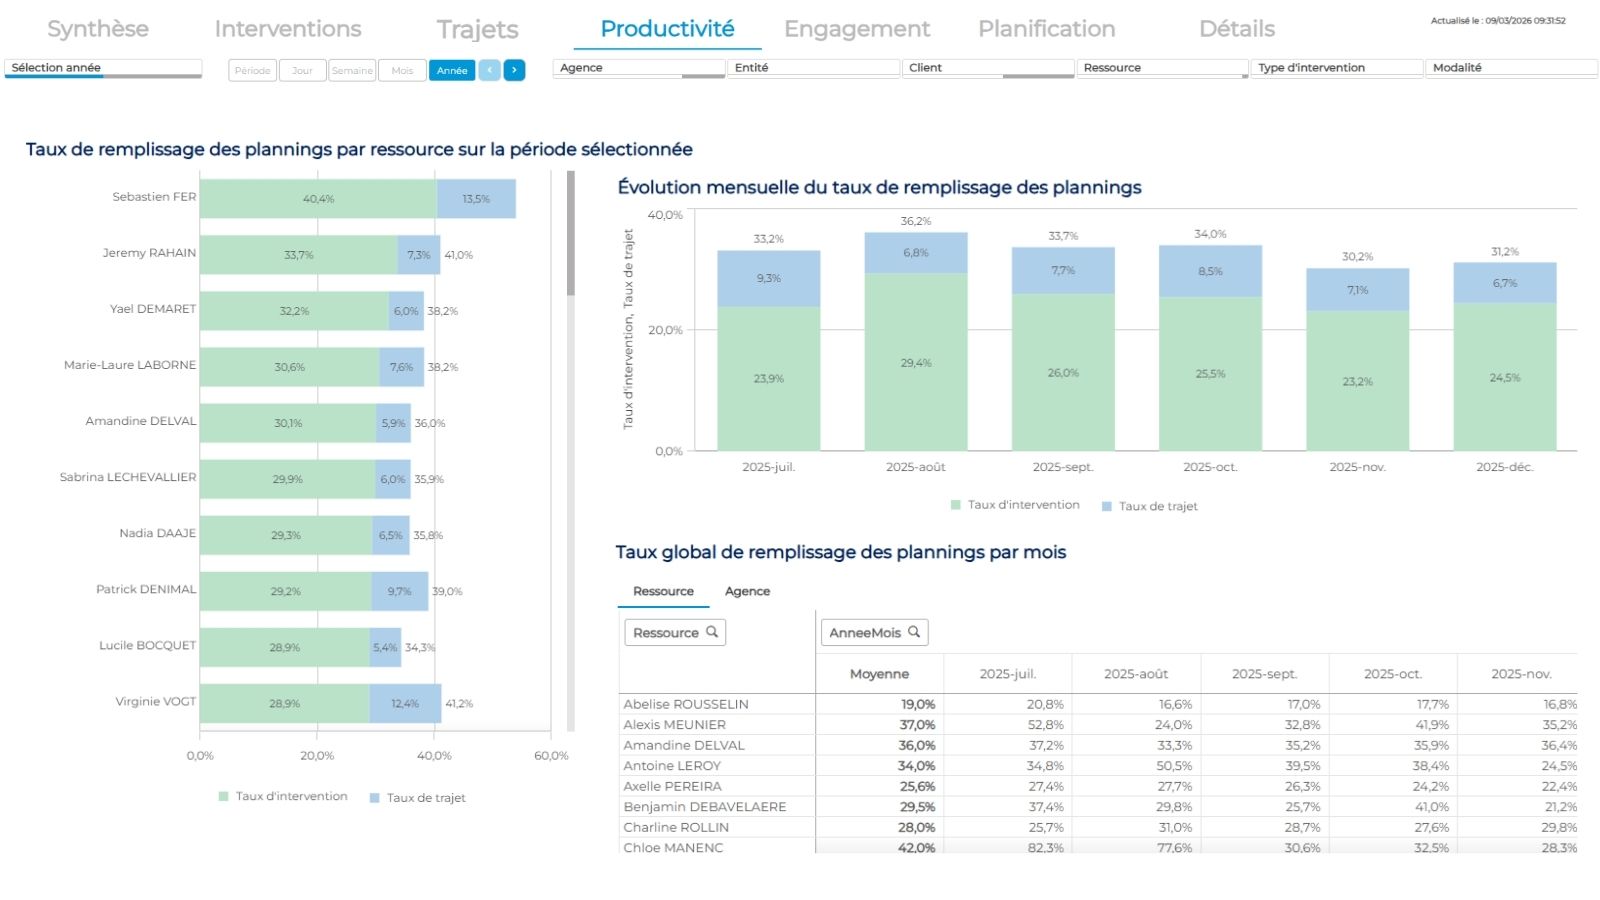Open the Agence filter dropdown
The image size is (1600, 900).
[639, 68]
